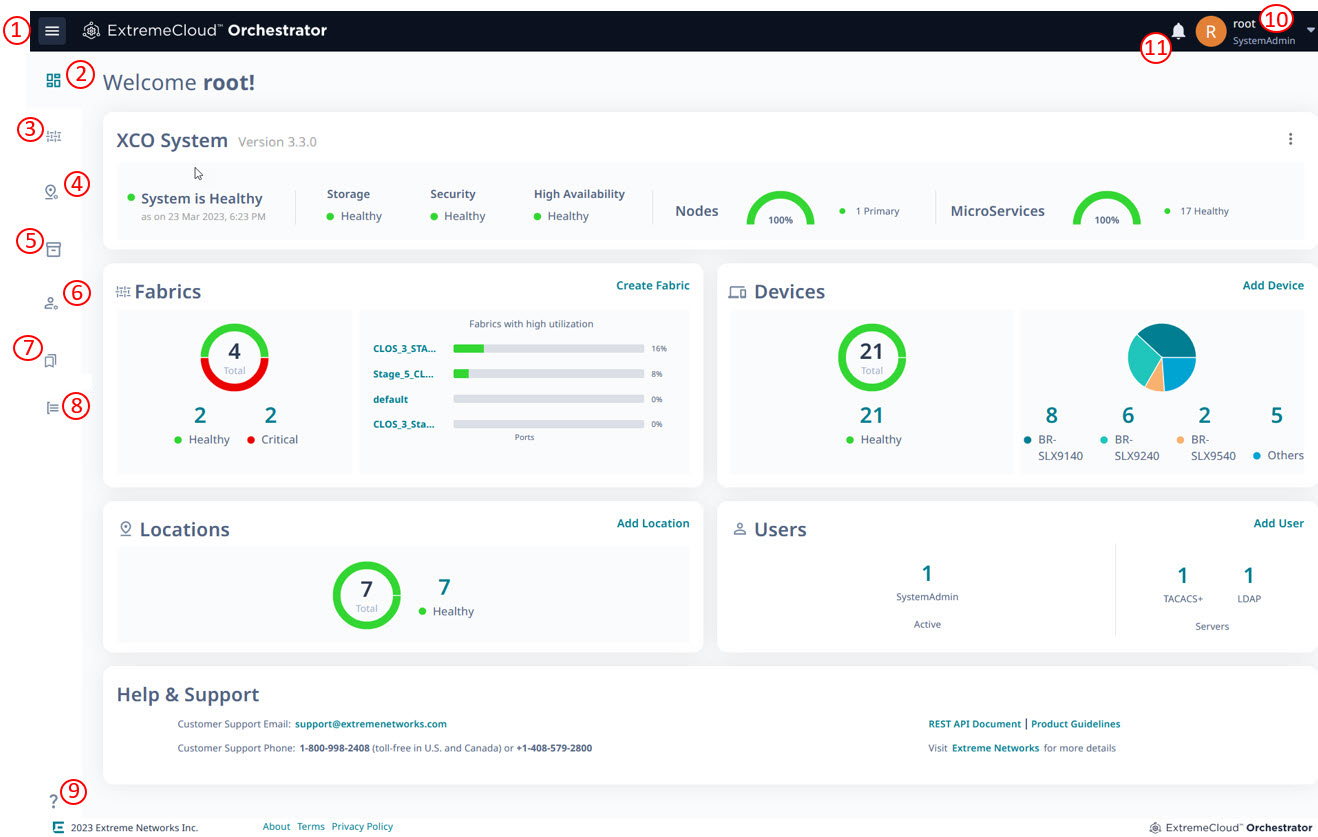Open the notifications bell
Screen dimensions: 1318x837
coord(1179,31)
